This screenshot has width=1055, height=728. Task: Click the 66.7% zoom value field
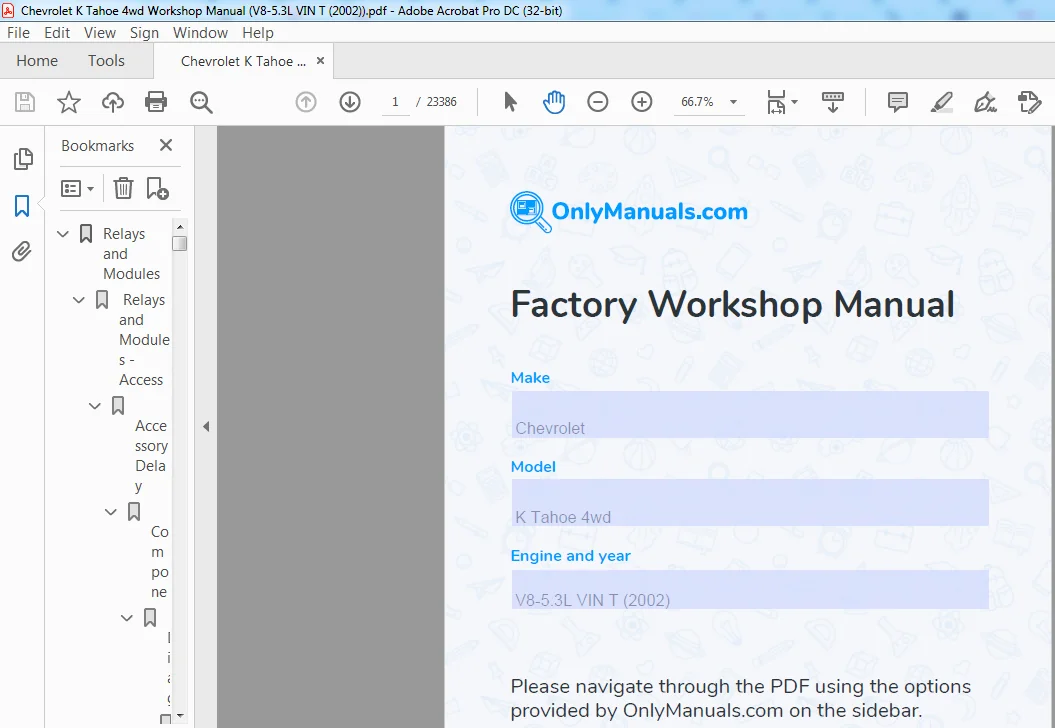pos(697,102)
